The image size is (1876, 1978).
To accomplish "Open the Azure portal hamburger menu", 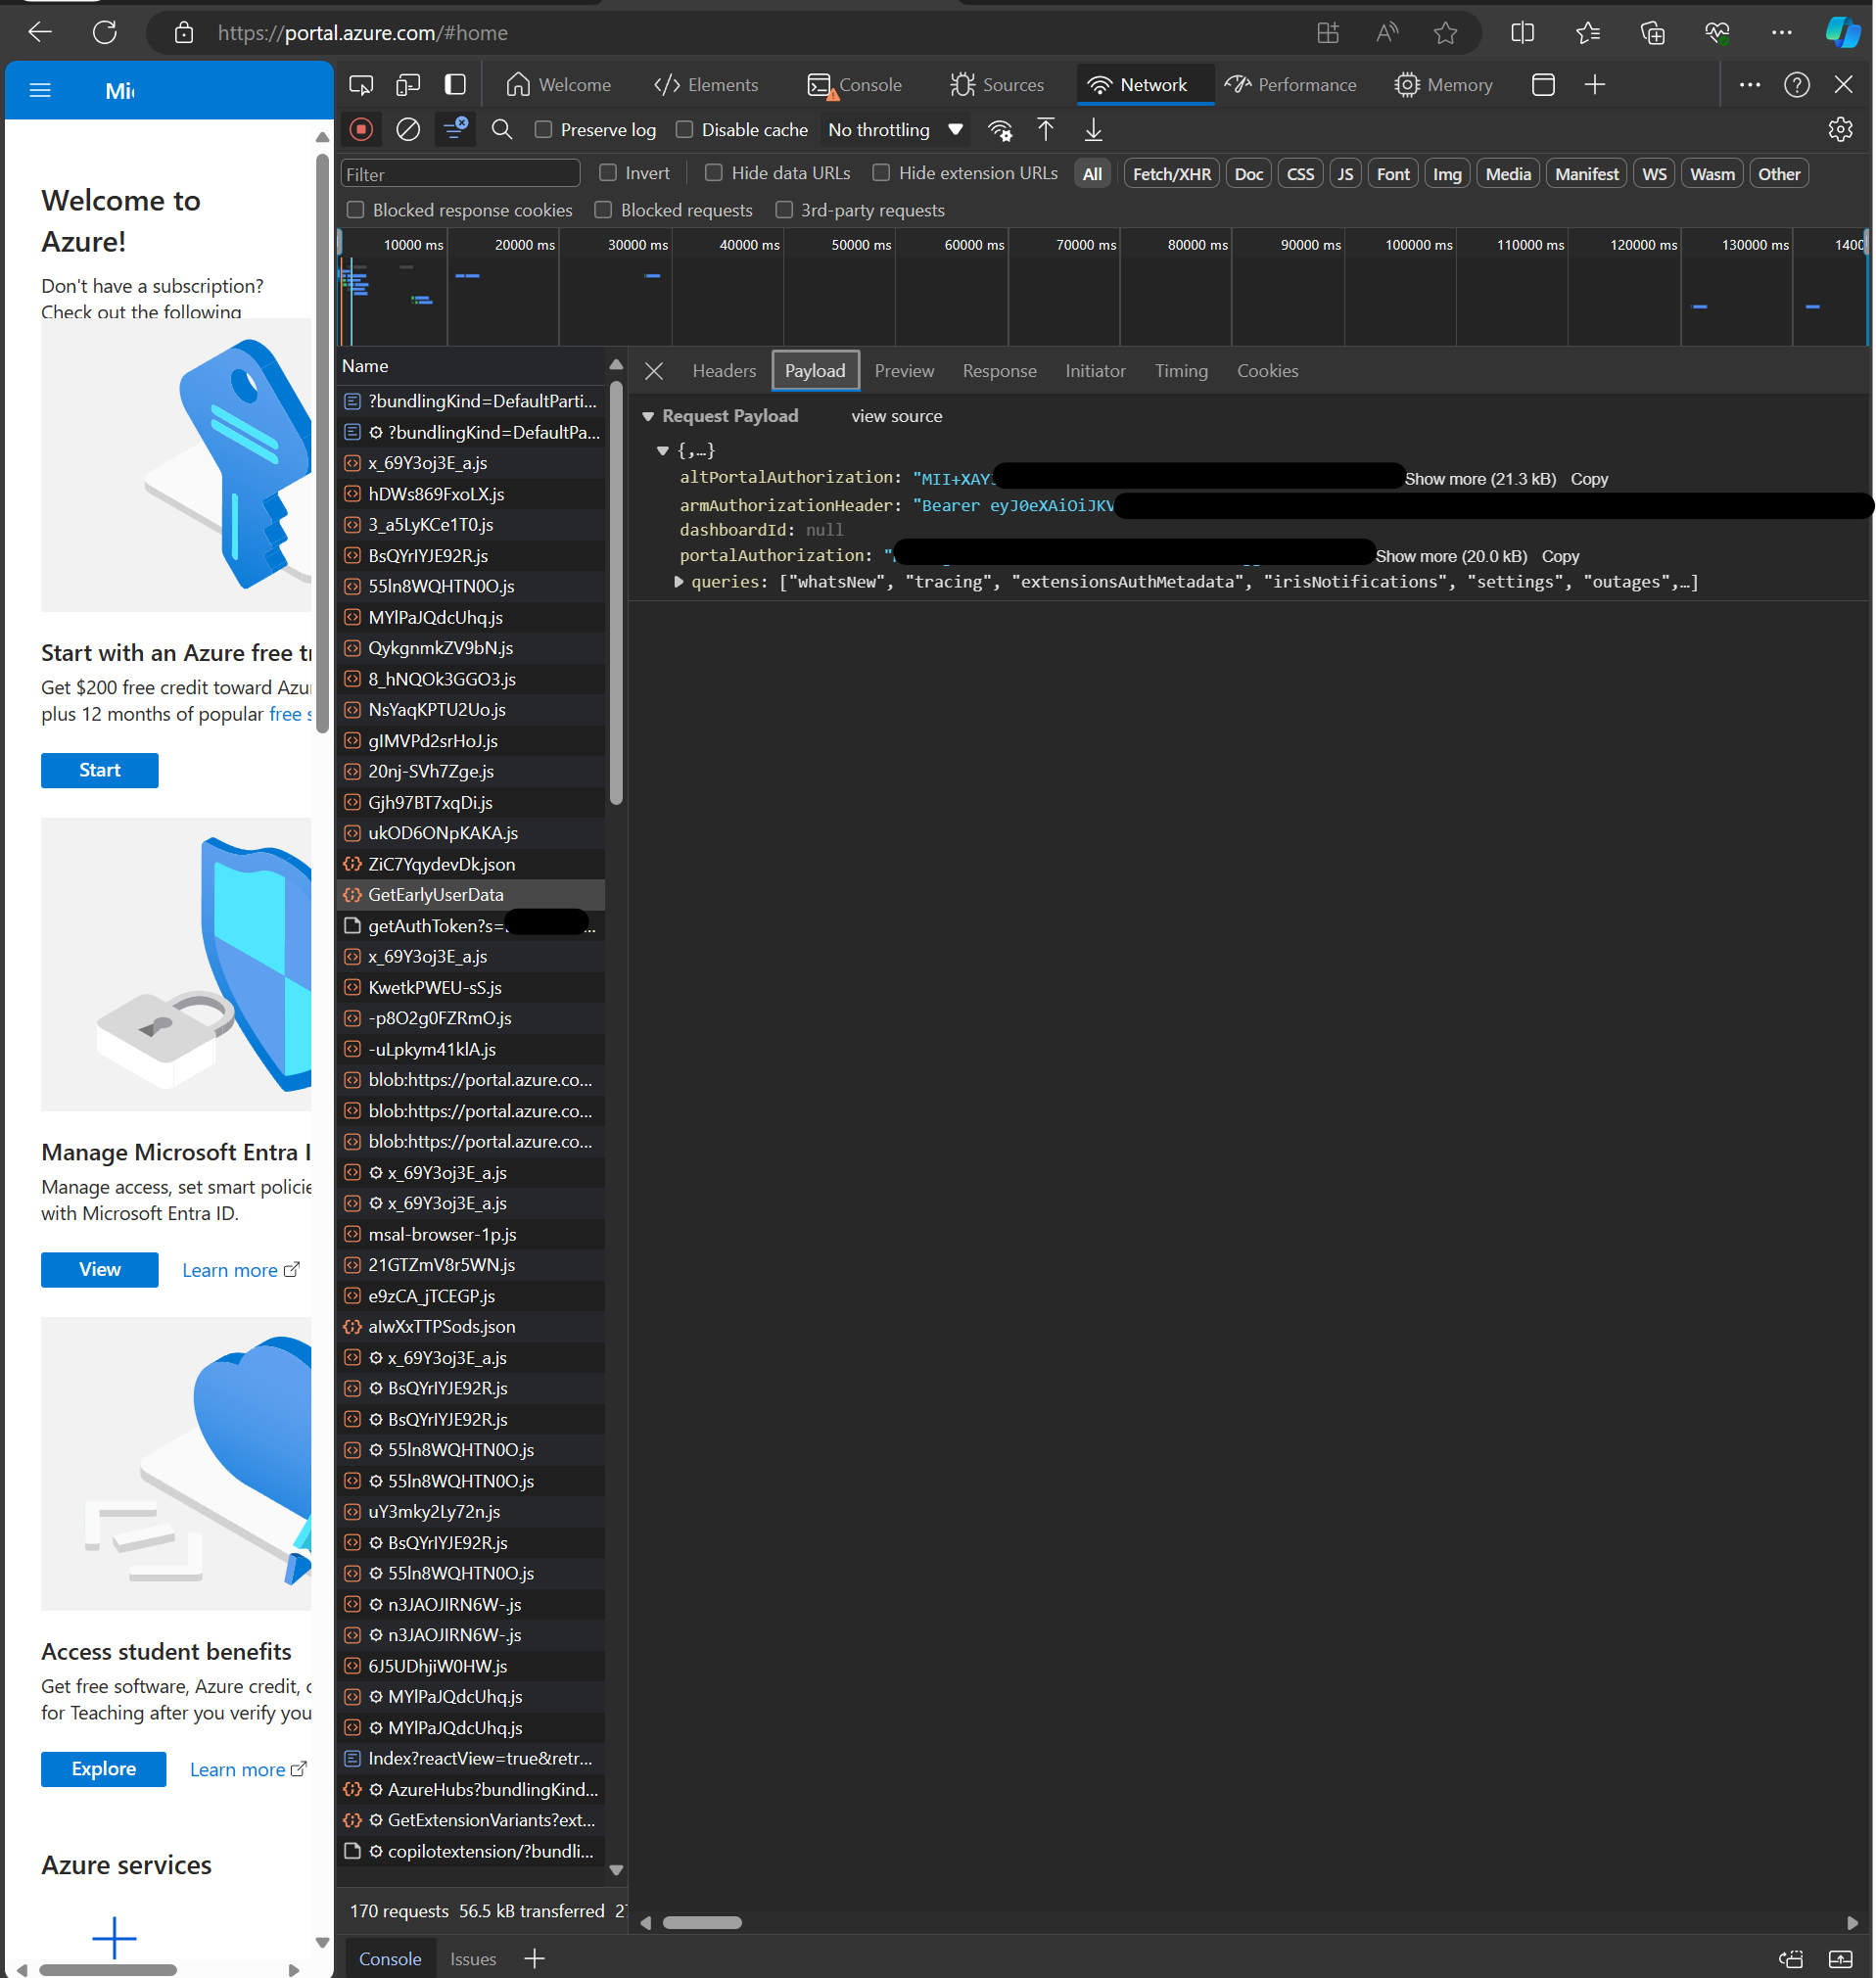I will coord(40,91).
